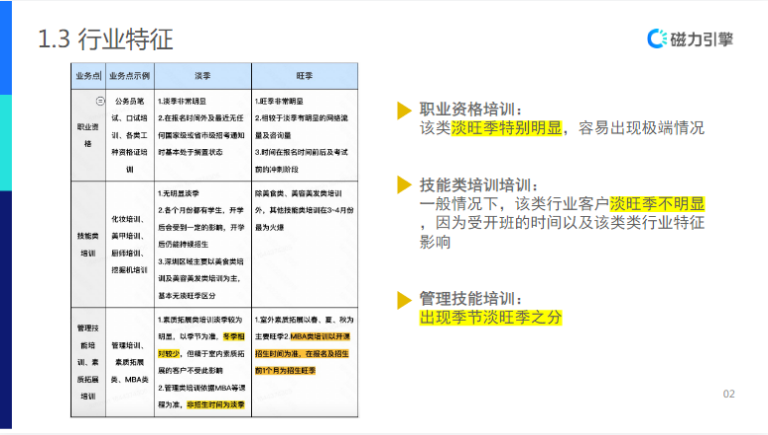Click the cell starting 除美食类、美容美发类培训
The image size is (768, 435).
tap(305, 244)
